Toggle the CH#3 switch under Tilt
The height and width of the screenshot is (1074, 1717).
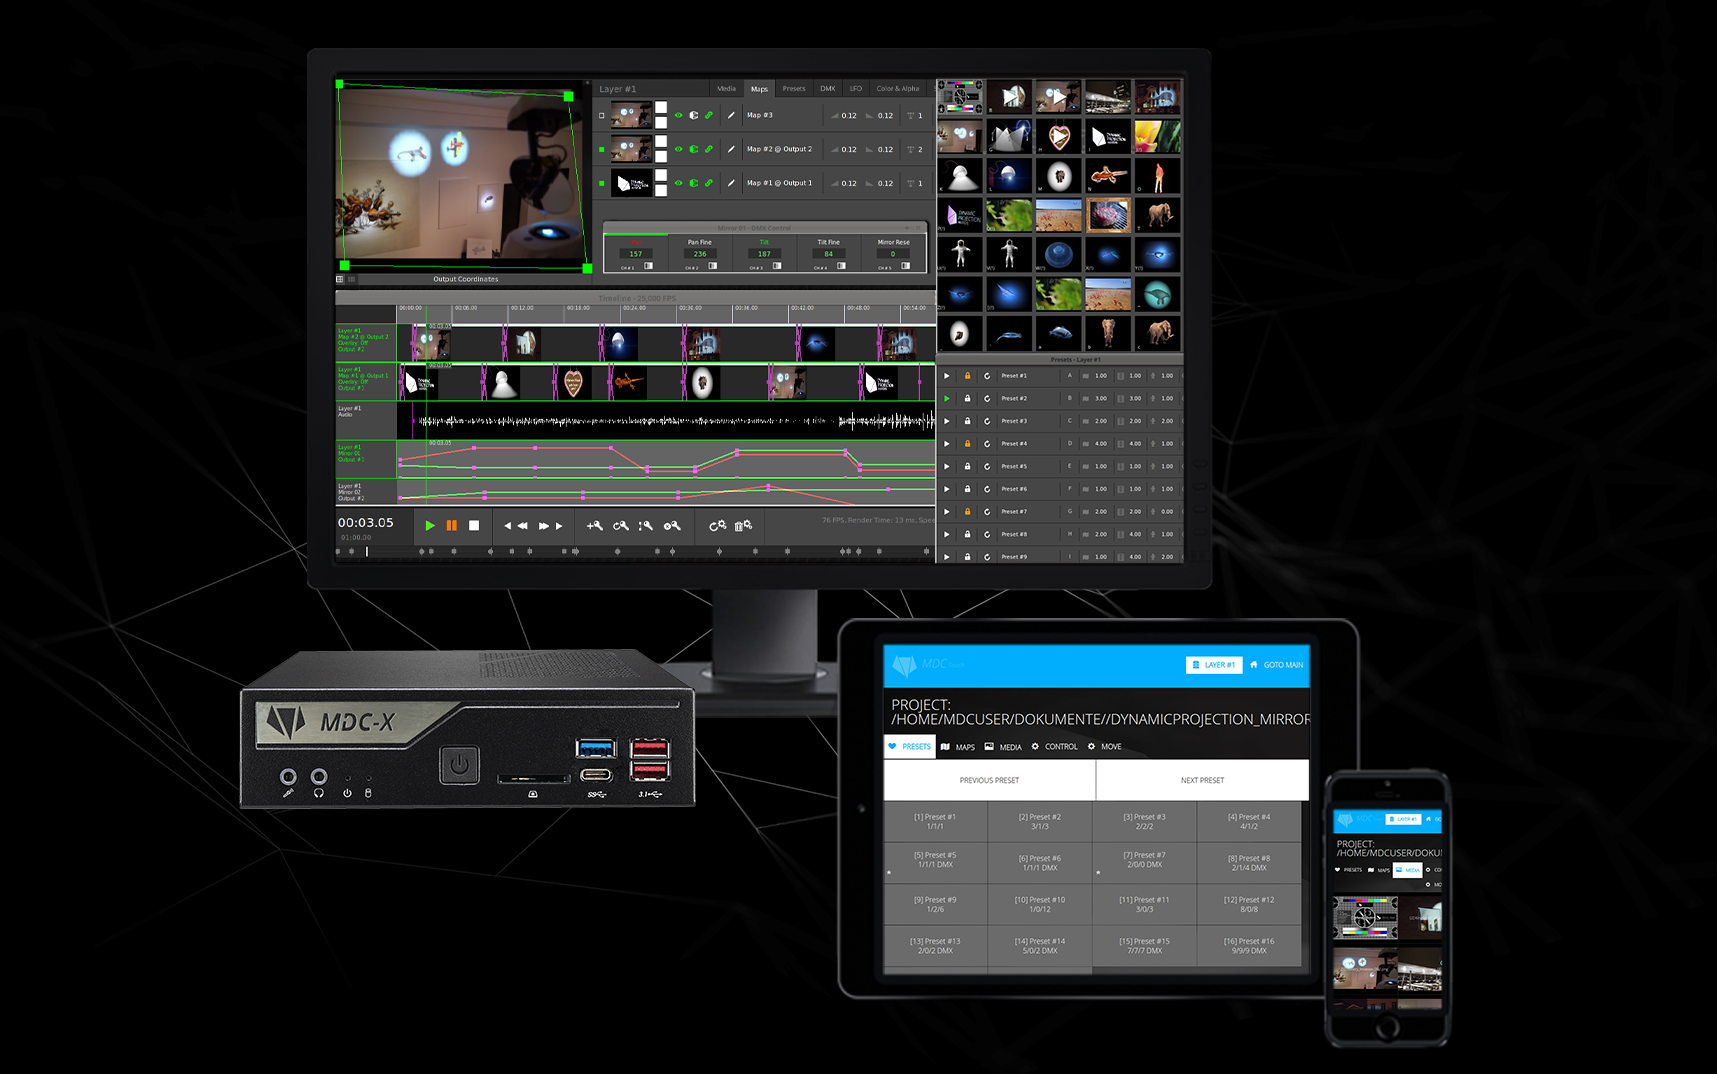point(777,266)
